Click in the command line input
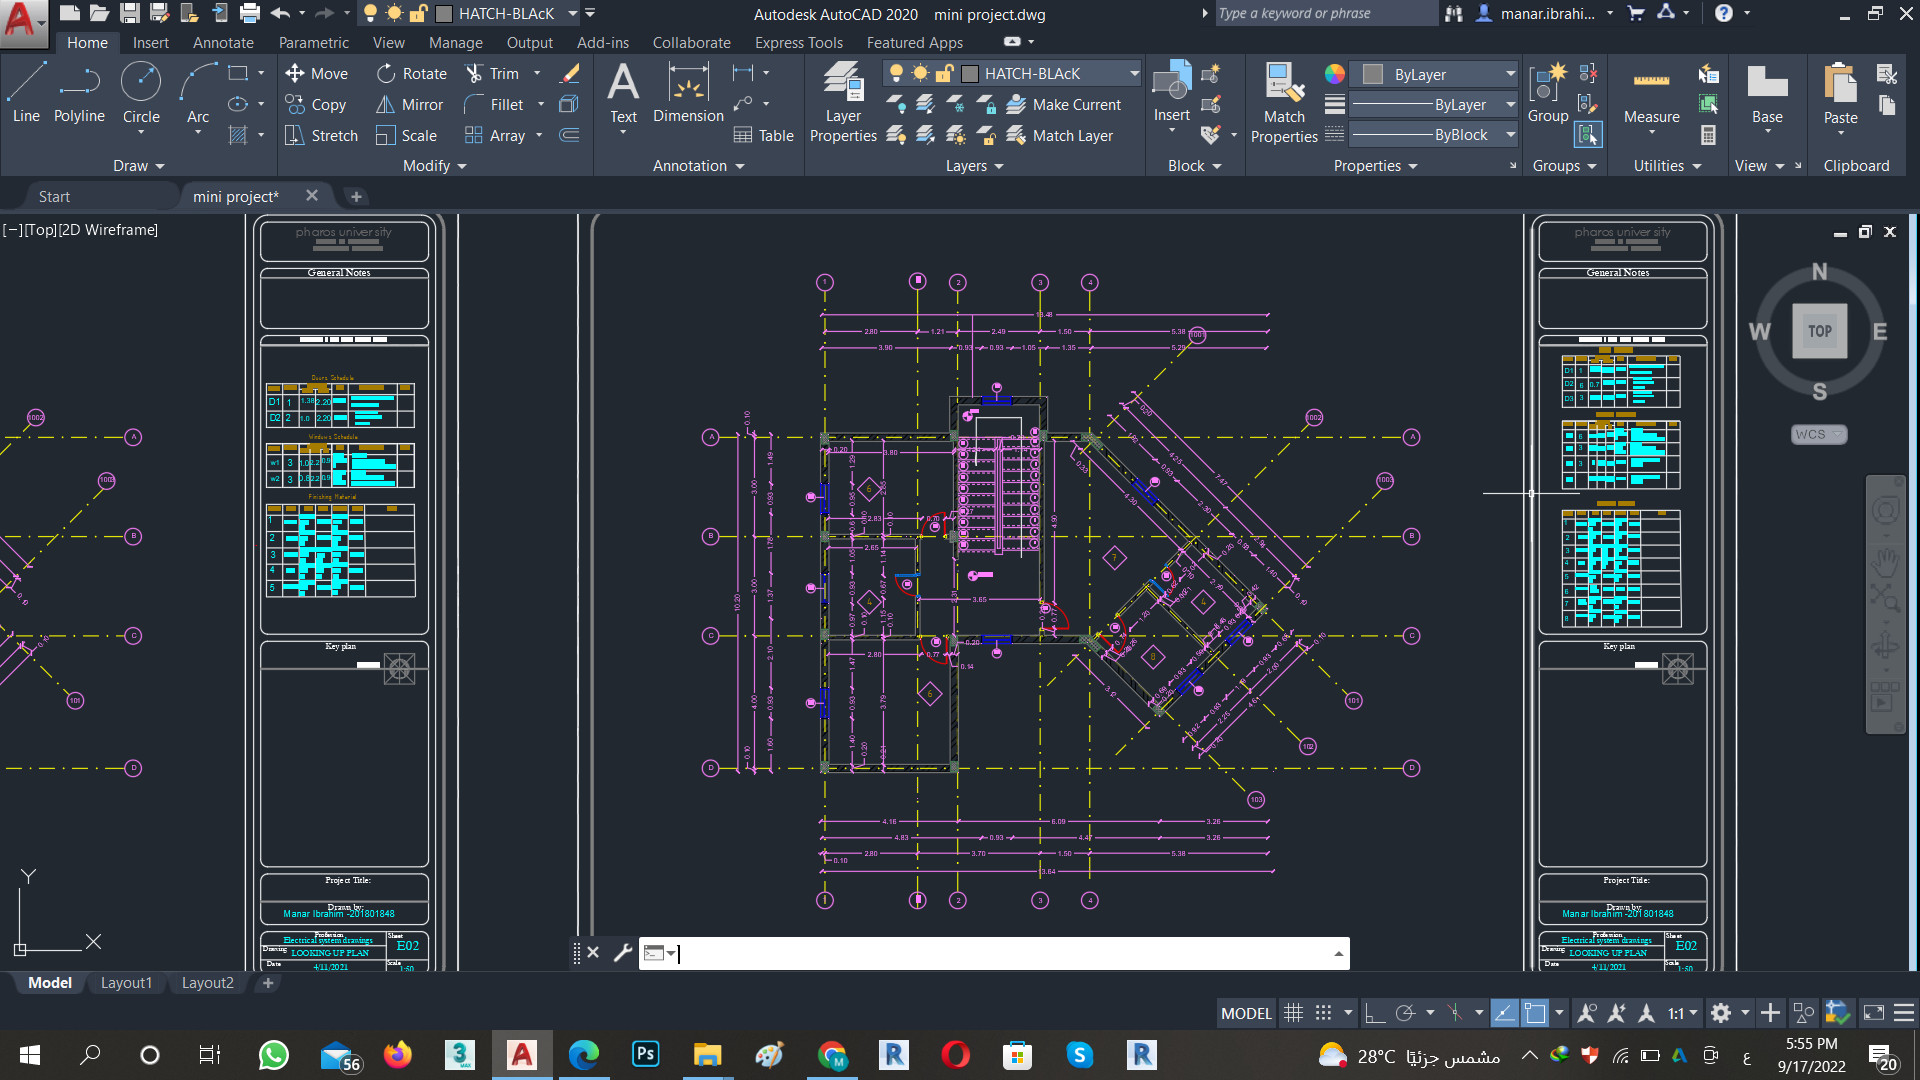 pyautogui.click(x=1000, y=954)
